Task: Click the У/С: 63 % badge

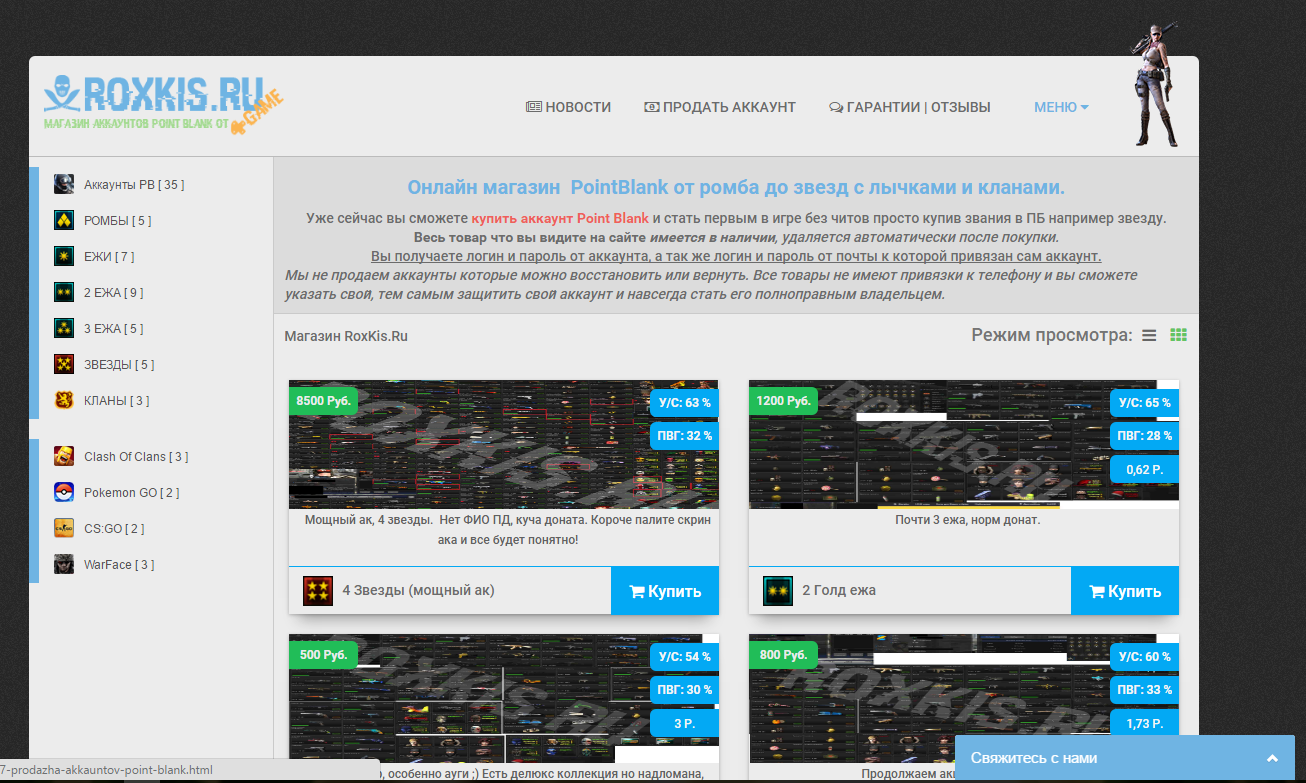Action: 684,403
